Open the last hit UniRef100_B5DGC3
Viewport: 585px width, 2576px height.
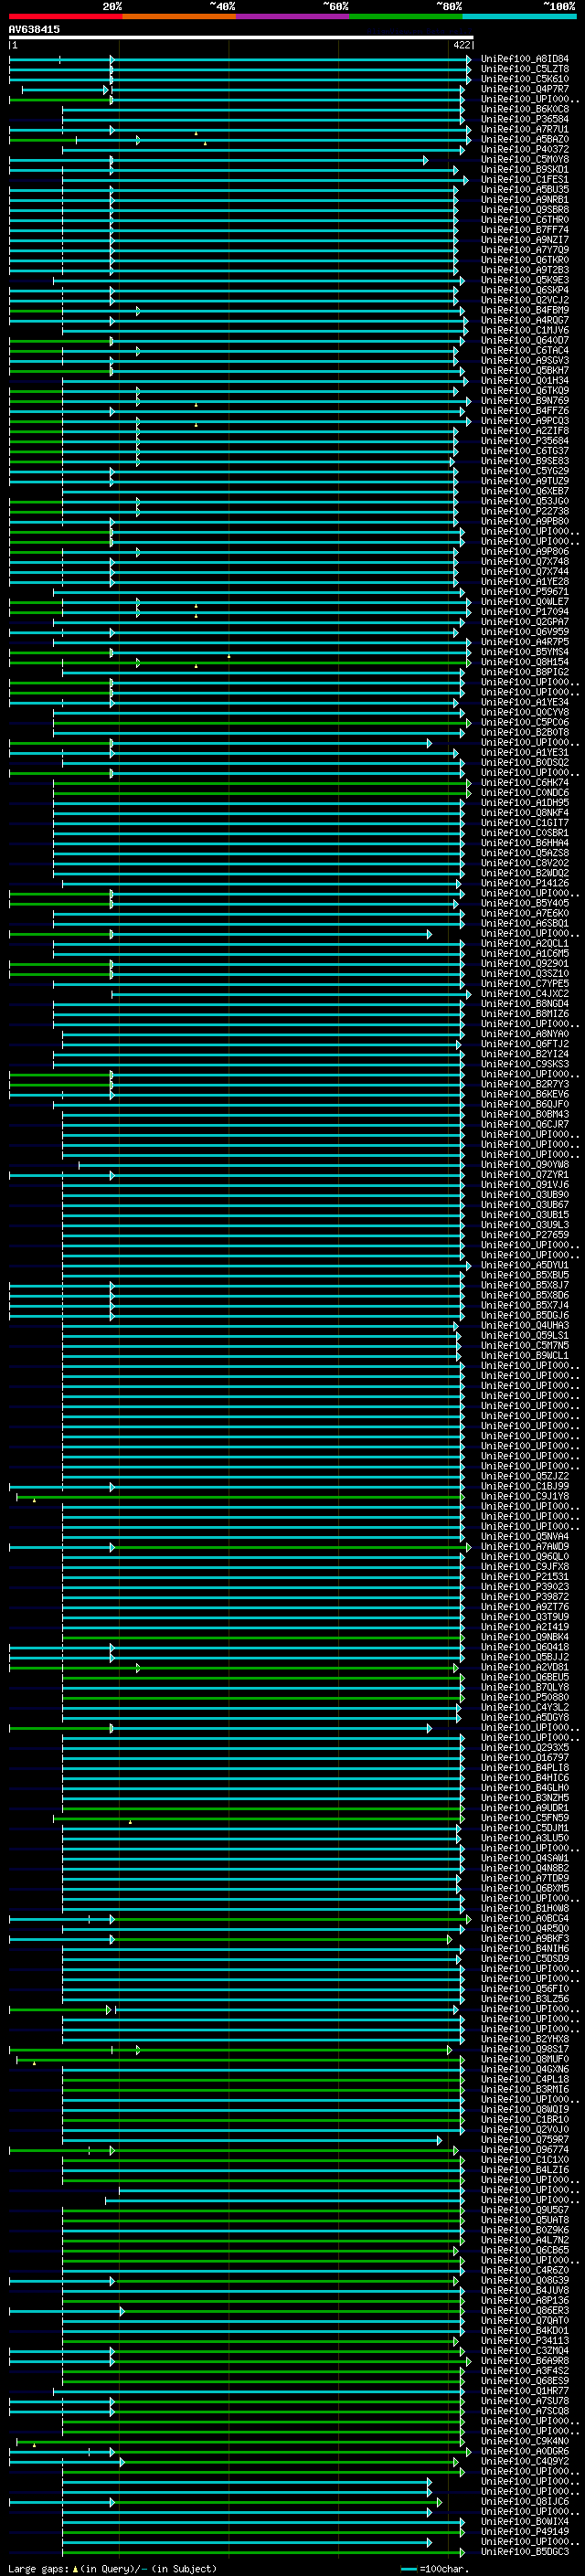(x=524, y=2551)
